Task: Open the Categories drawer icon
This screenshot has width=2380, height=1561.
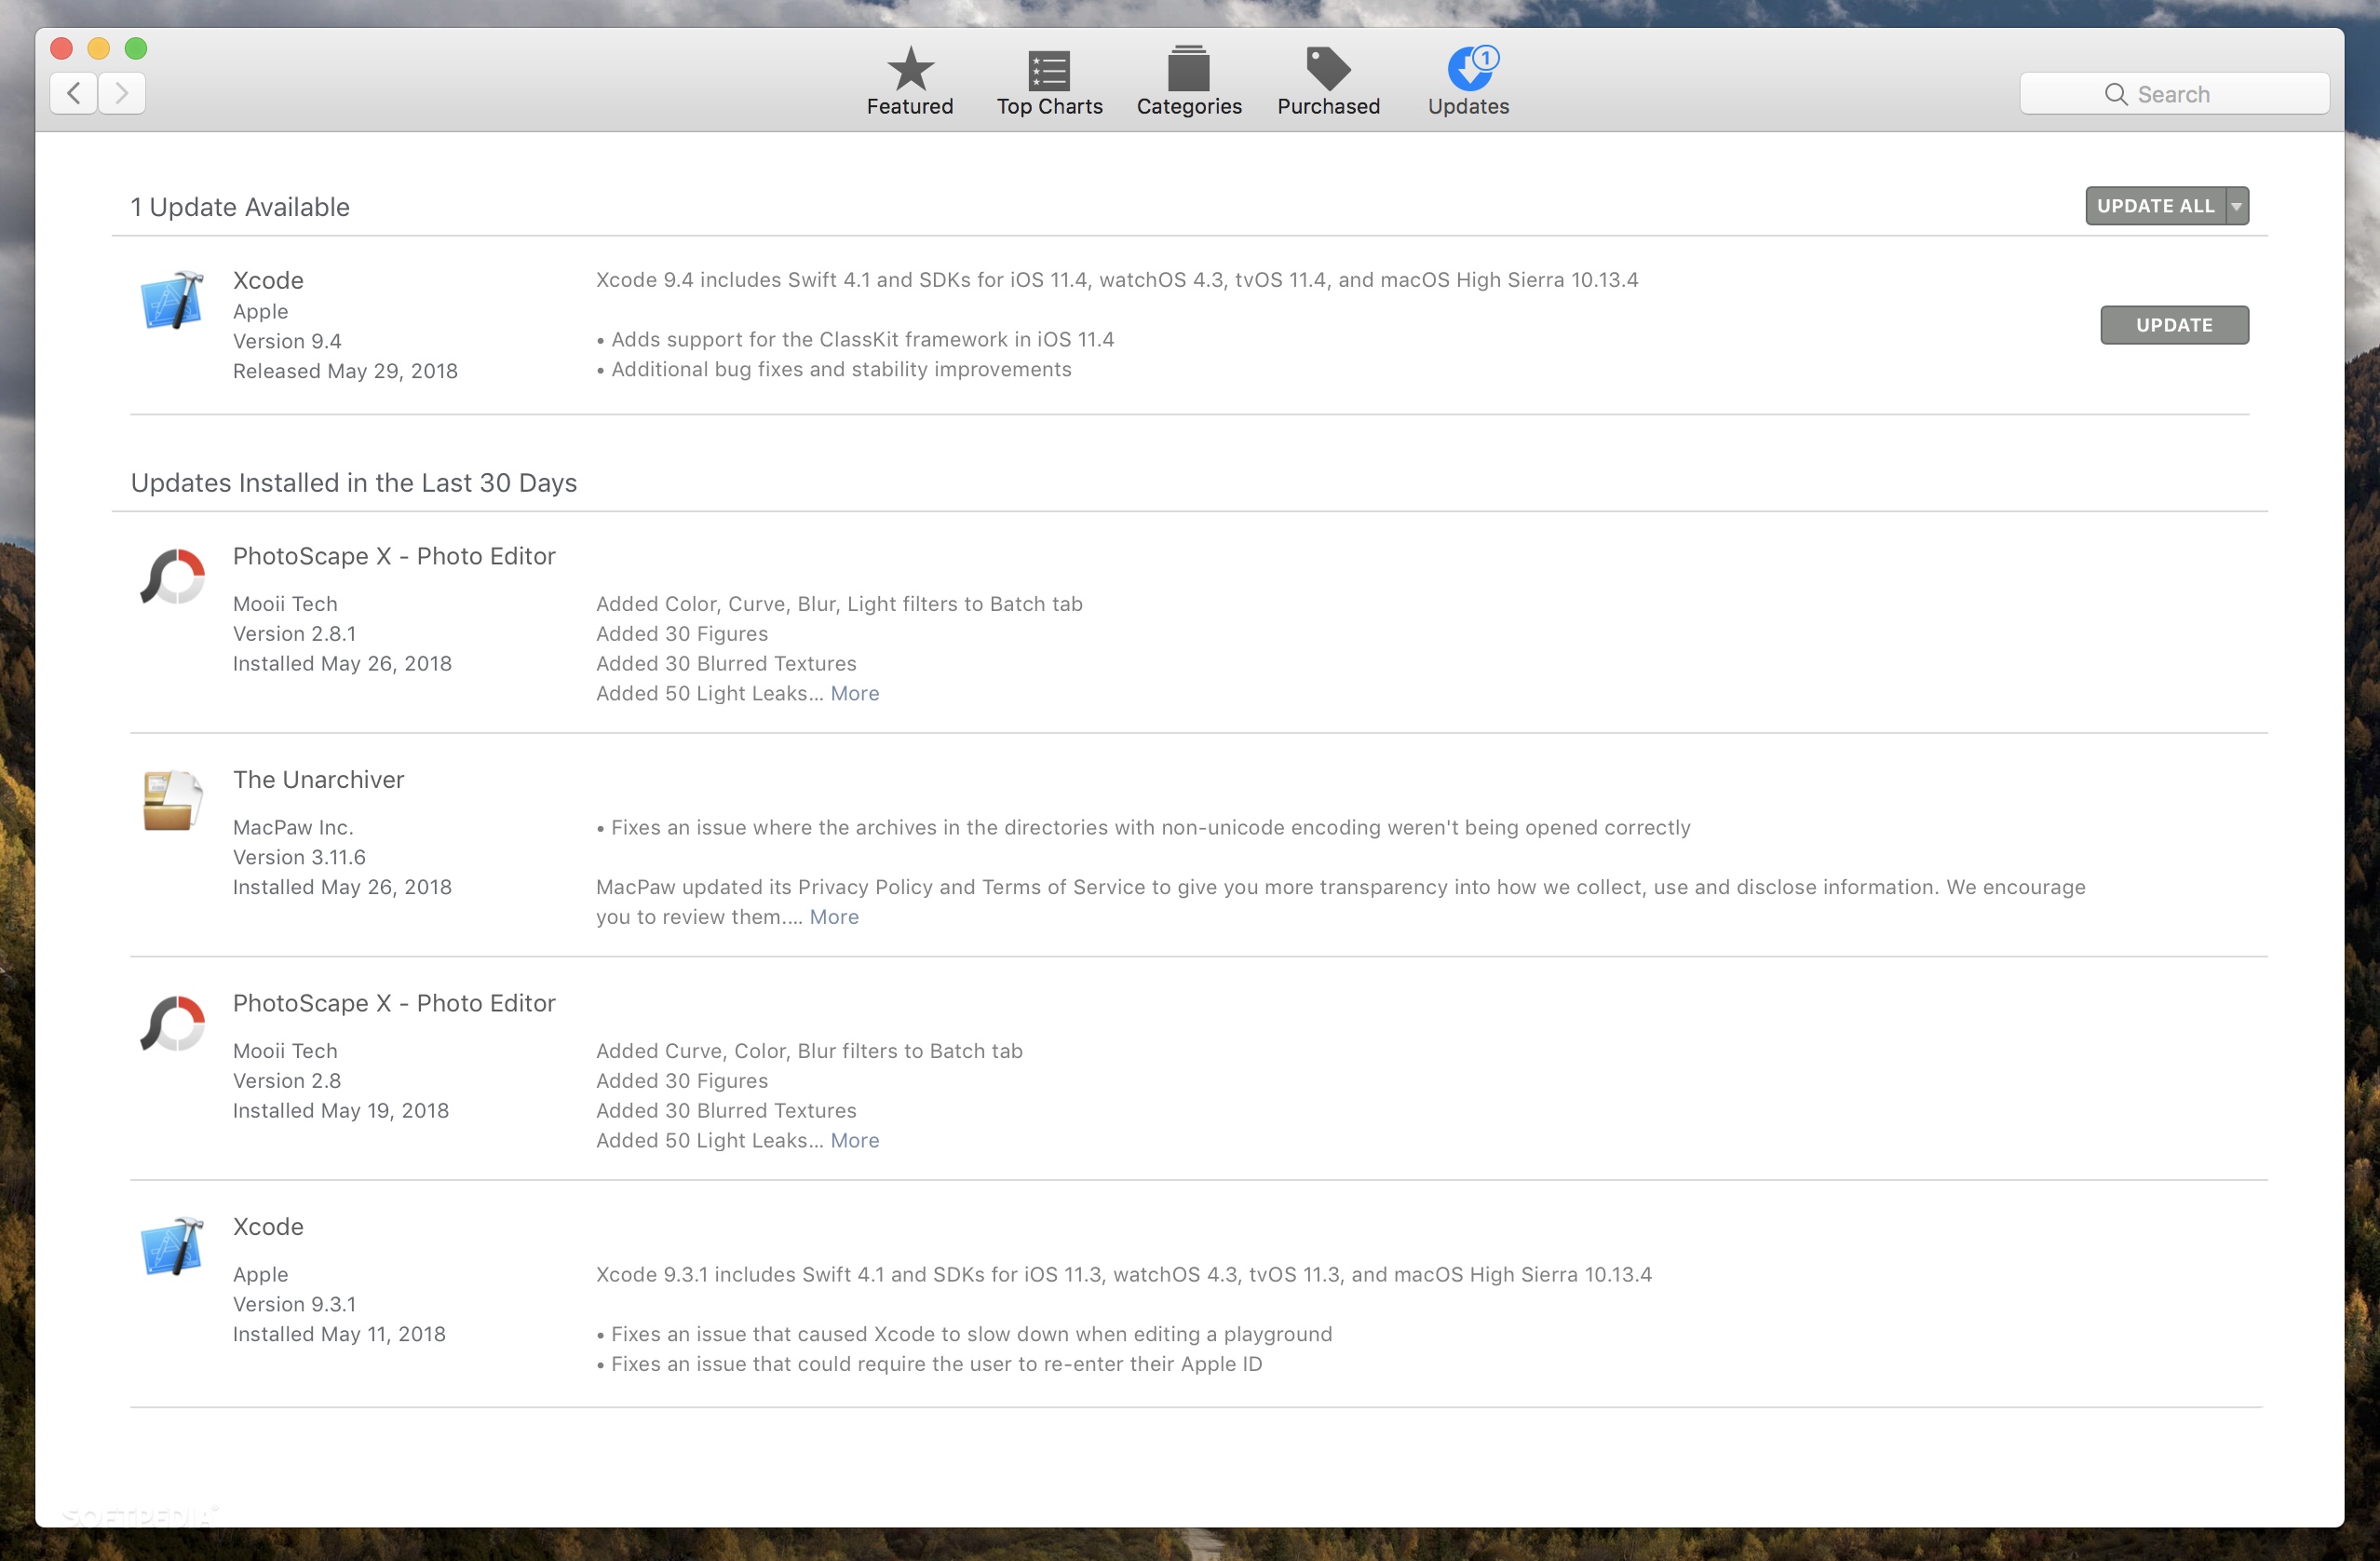Action: point(1188,70)
